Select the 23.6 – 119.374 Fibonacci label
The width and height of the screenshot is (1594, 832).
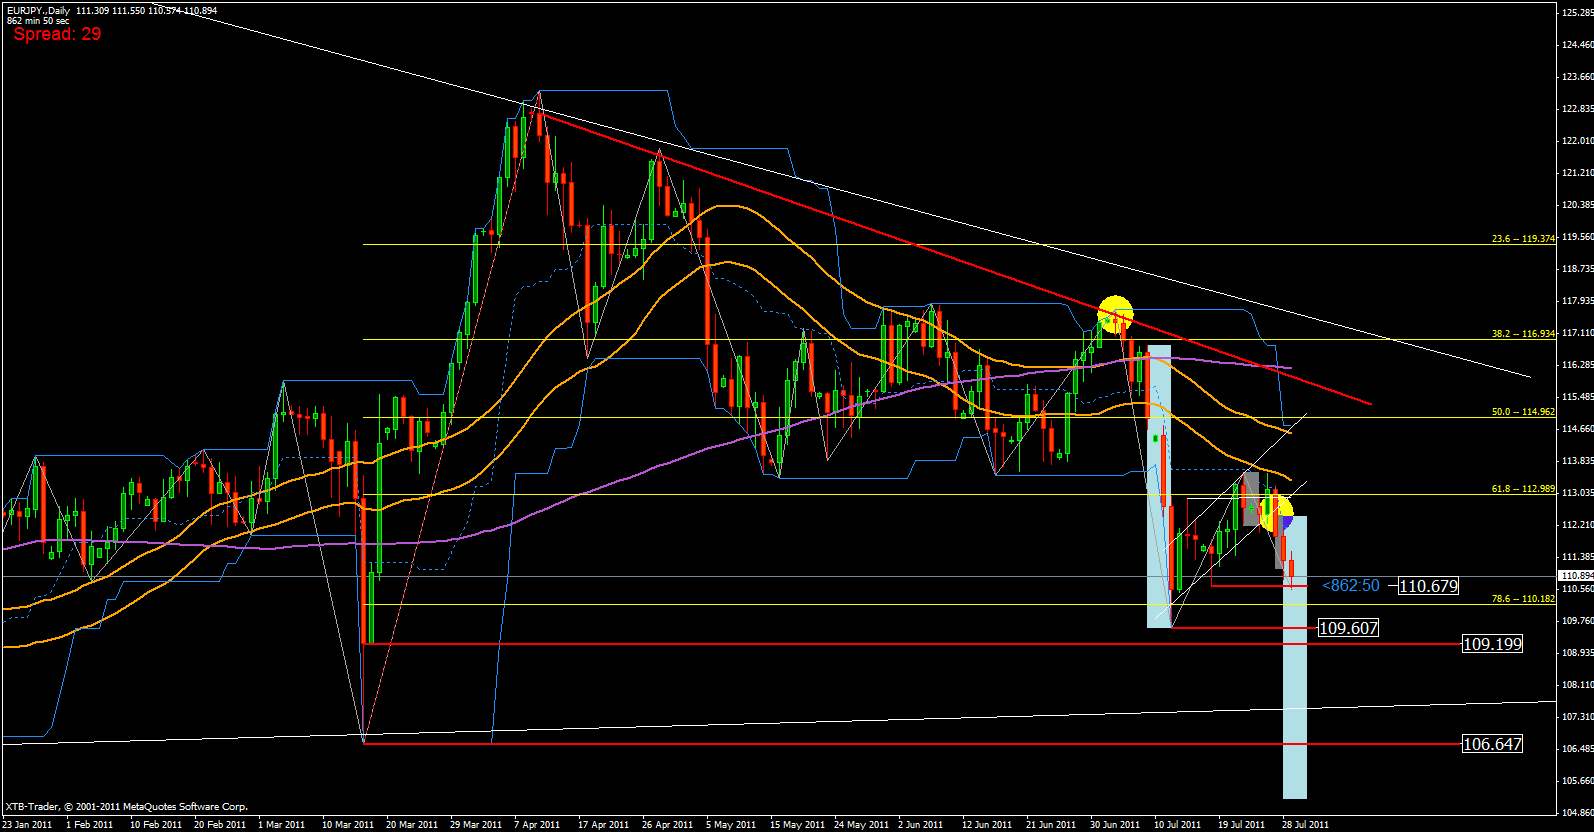(x=1523, y=239)
